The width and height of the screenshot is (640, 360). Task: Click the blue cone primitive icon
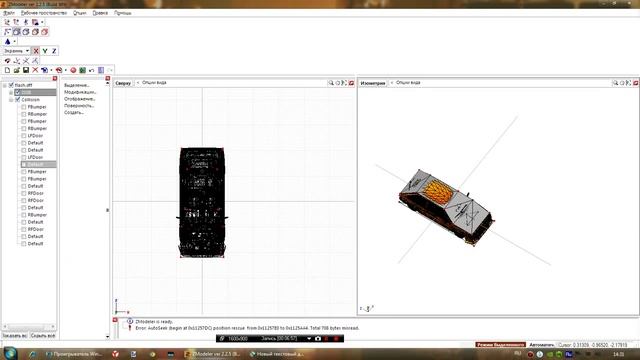click(7, 41)
